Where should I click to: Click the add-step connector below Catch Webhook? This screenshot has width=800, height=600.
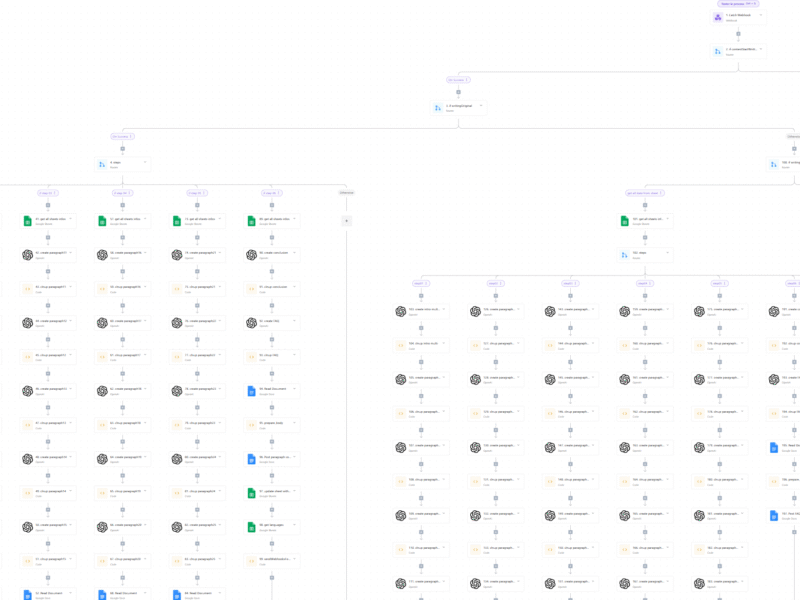pyautogui.click(x=739, y=34)
